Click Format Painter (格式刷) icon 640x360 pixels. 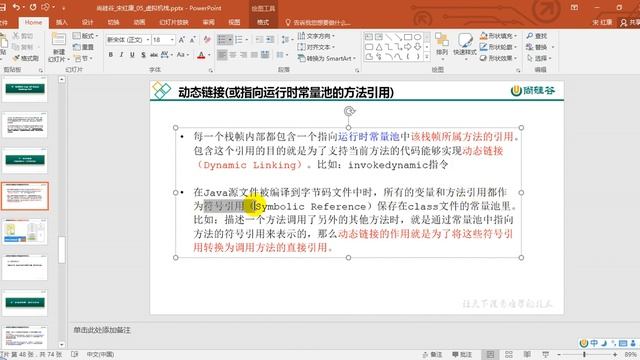25,58
